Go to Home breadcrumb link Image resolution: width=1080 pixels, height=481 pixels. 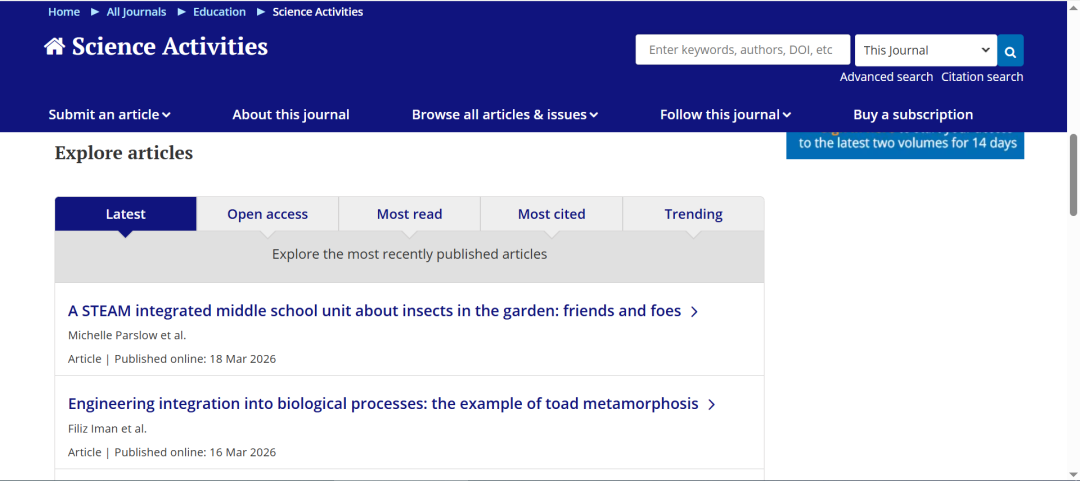point(63,12)
